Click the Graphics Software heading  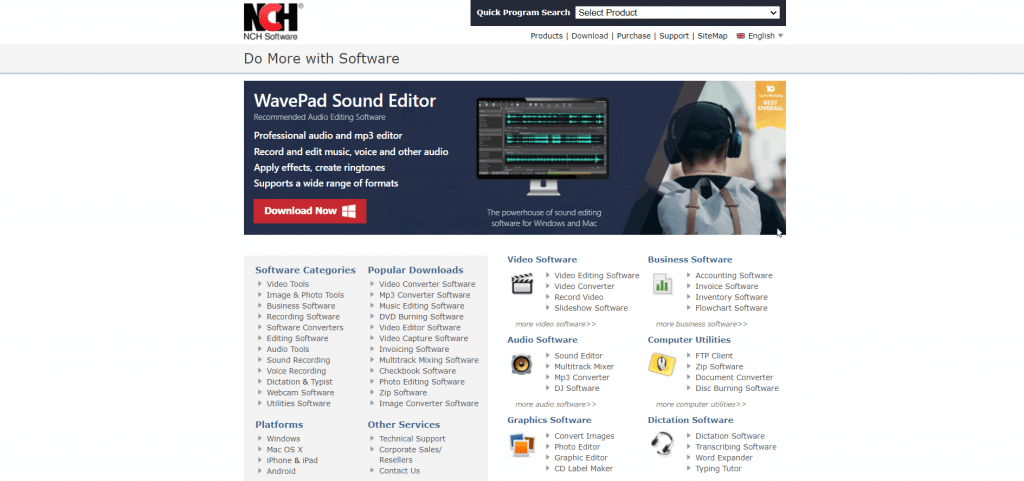[x=549, y=420]
